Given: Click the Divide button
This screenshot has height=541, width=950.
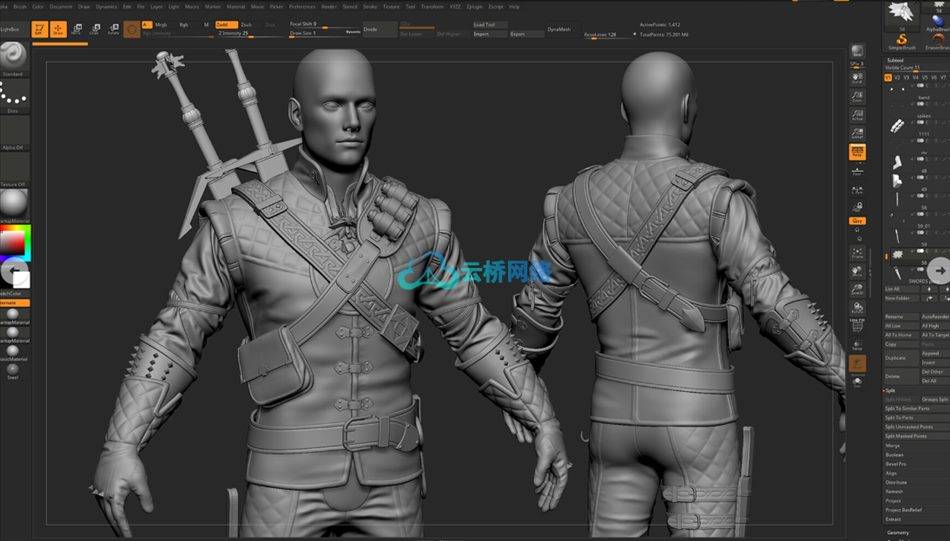Looking at the screenshot, I should 380,29.
